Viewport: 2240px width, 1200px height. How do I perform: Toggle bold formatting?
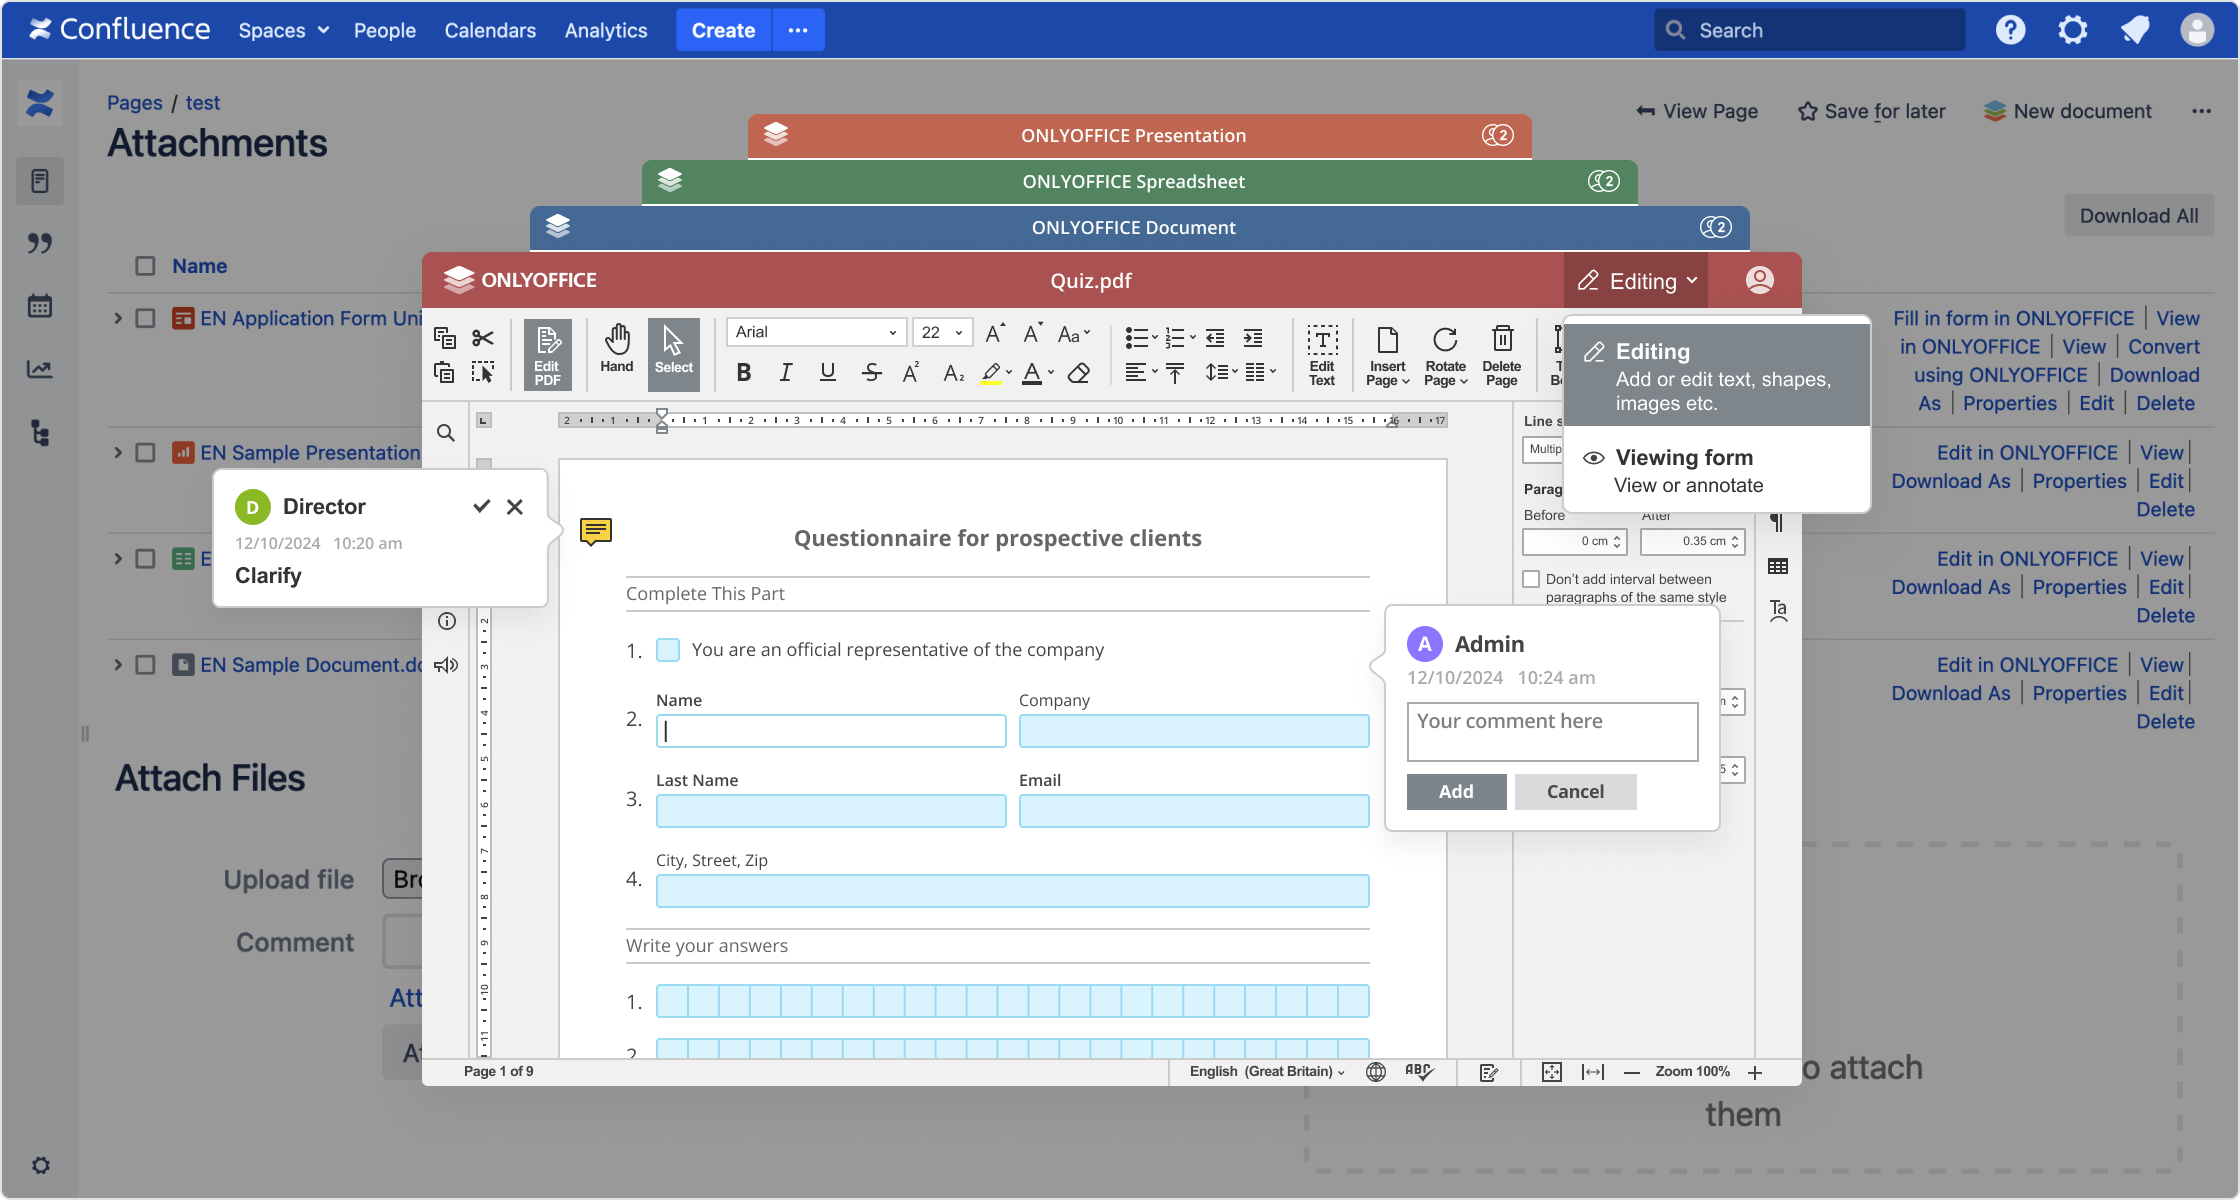click(743, 373)
